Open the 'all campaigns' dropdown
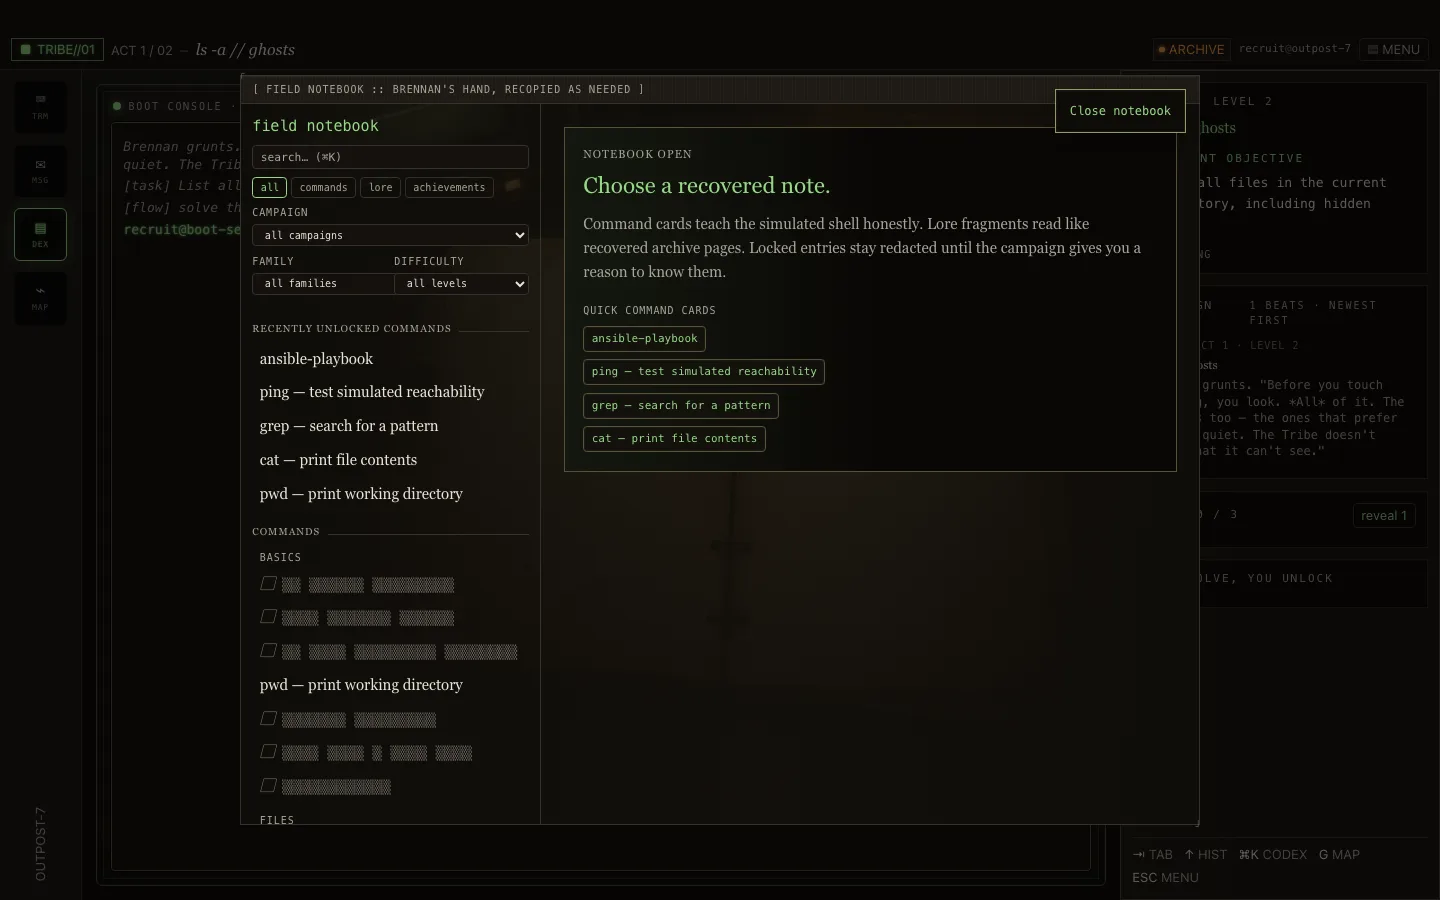This screenshot has height=900, width=1440. coord(390,235)
